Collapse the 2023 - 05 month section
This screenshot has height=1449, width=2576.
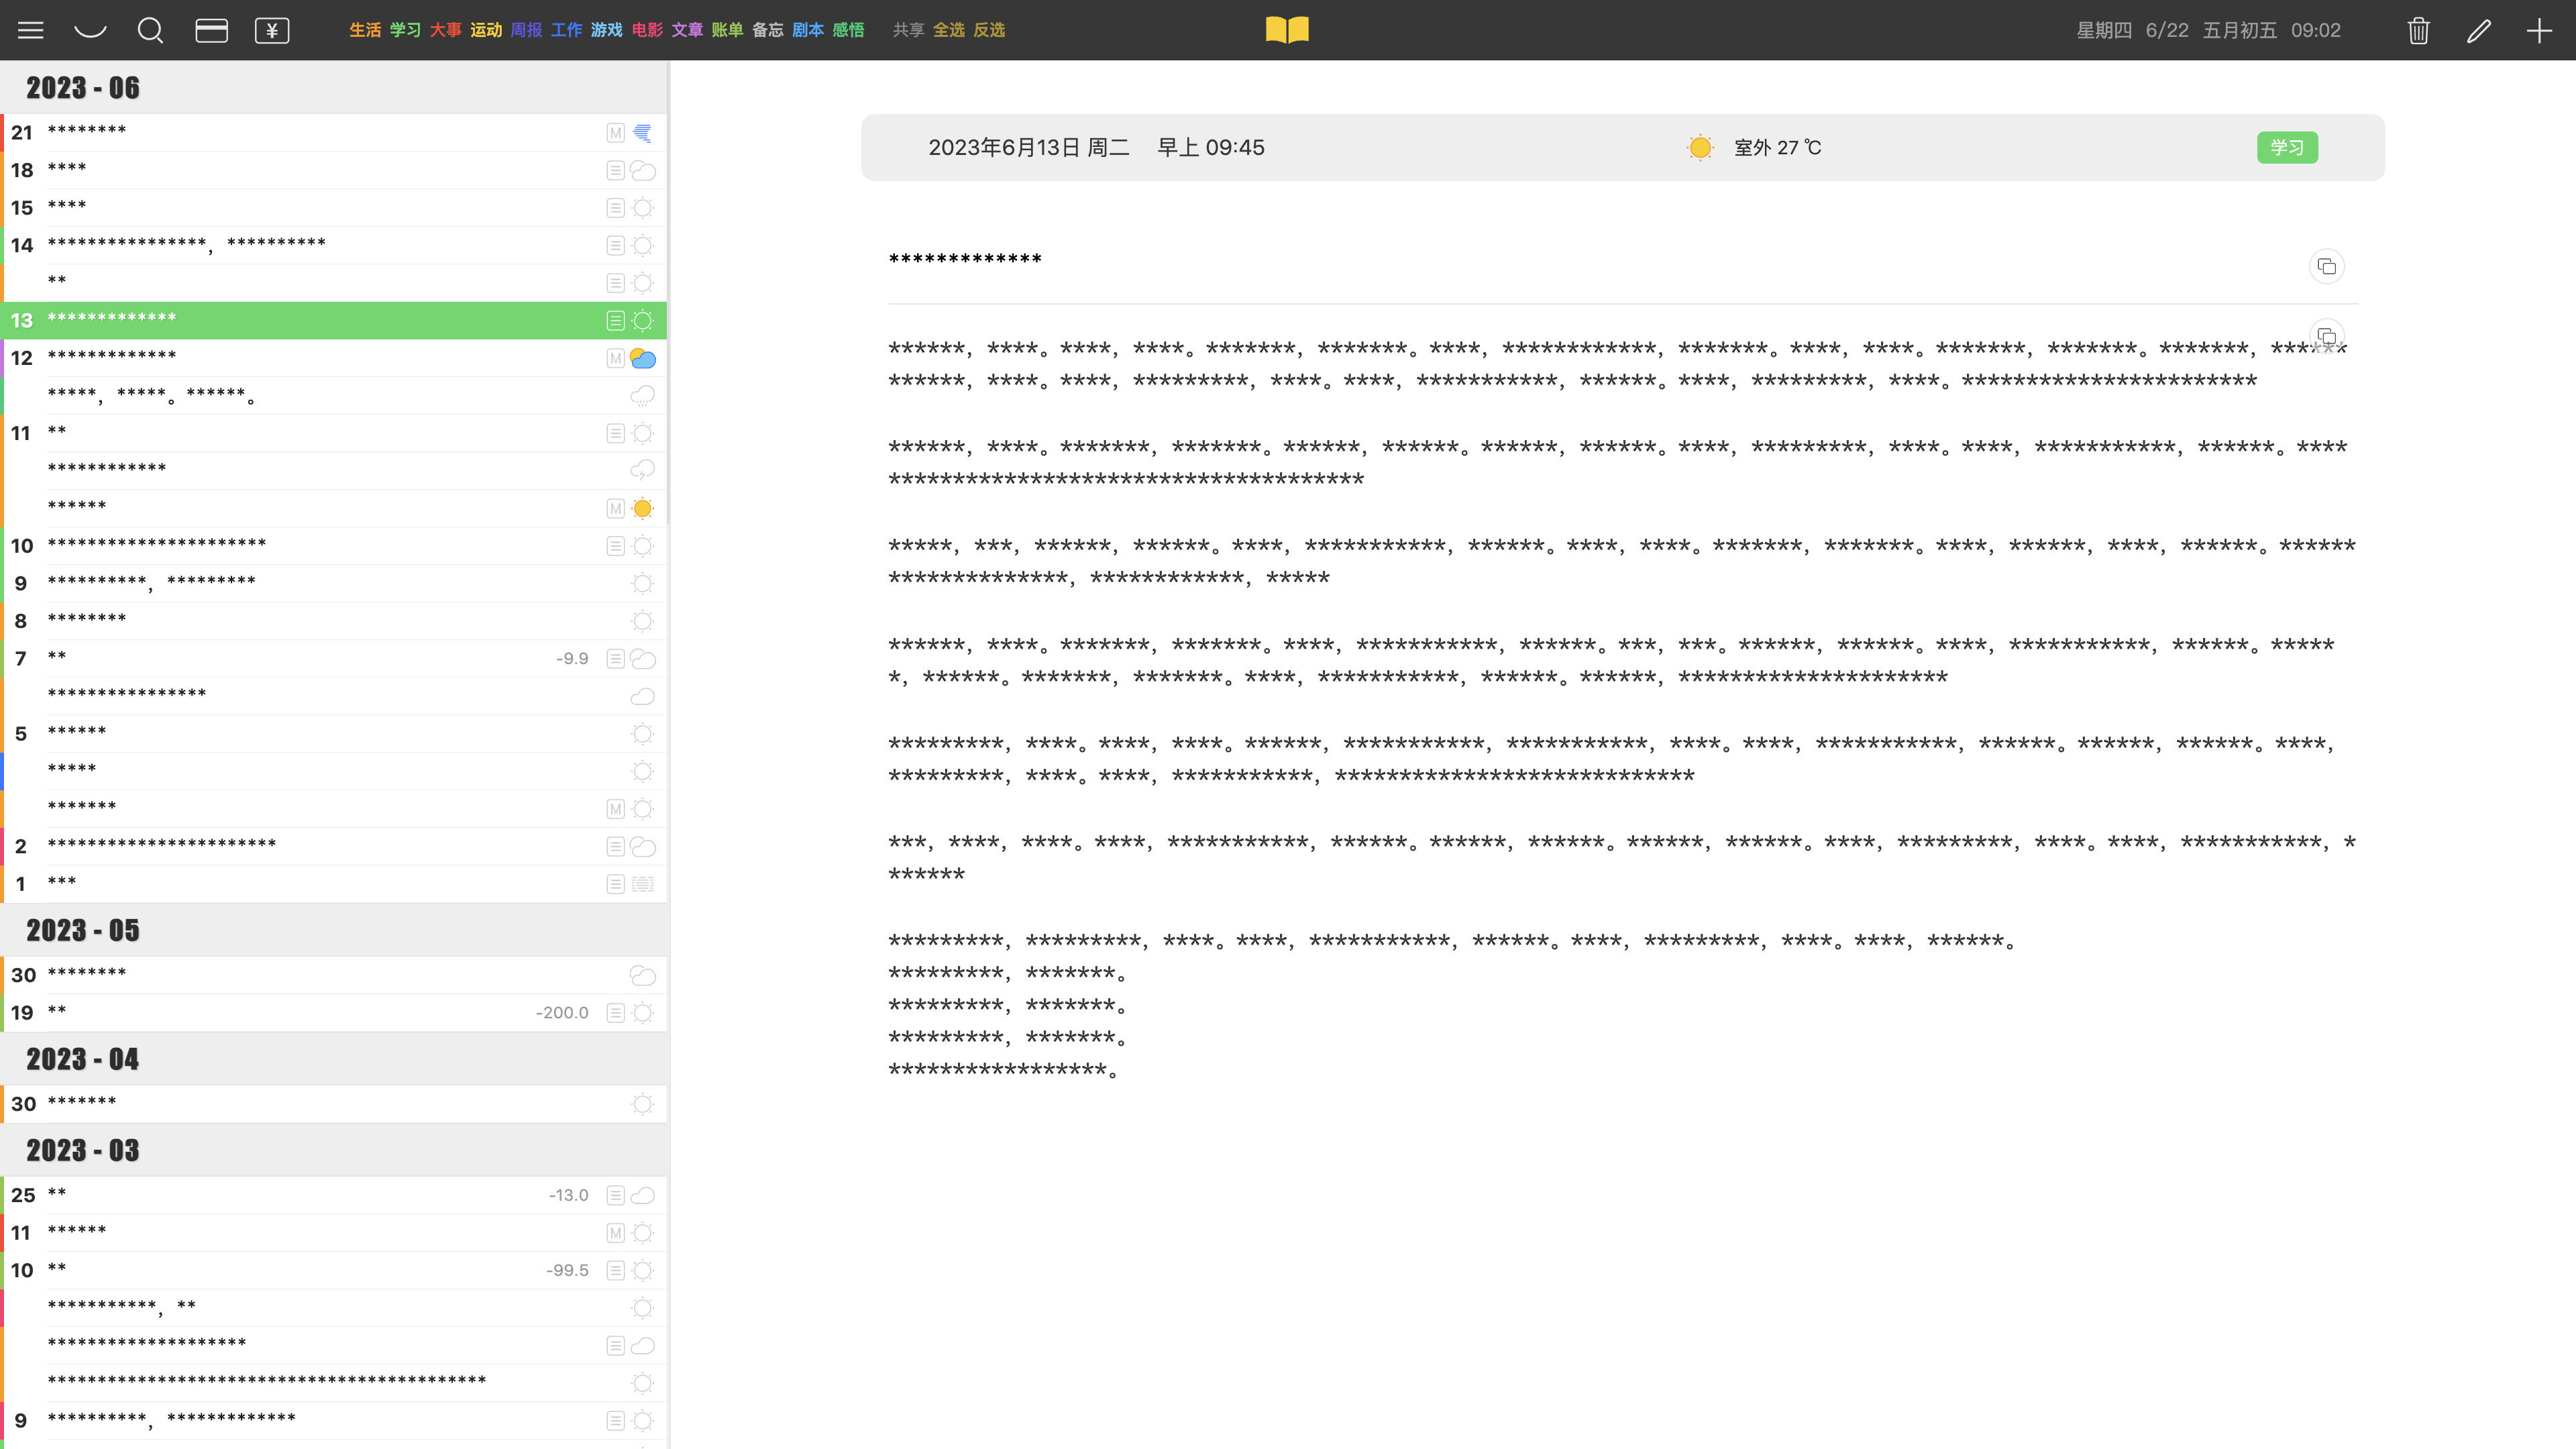82,930
